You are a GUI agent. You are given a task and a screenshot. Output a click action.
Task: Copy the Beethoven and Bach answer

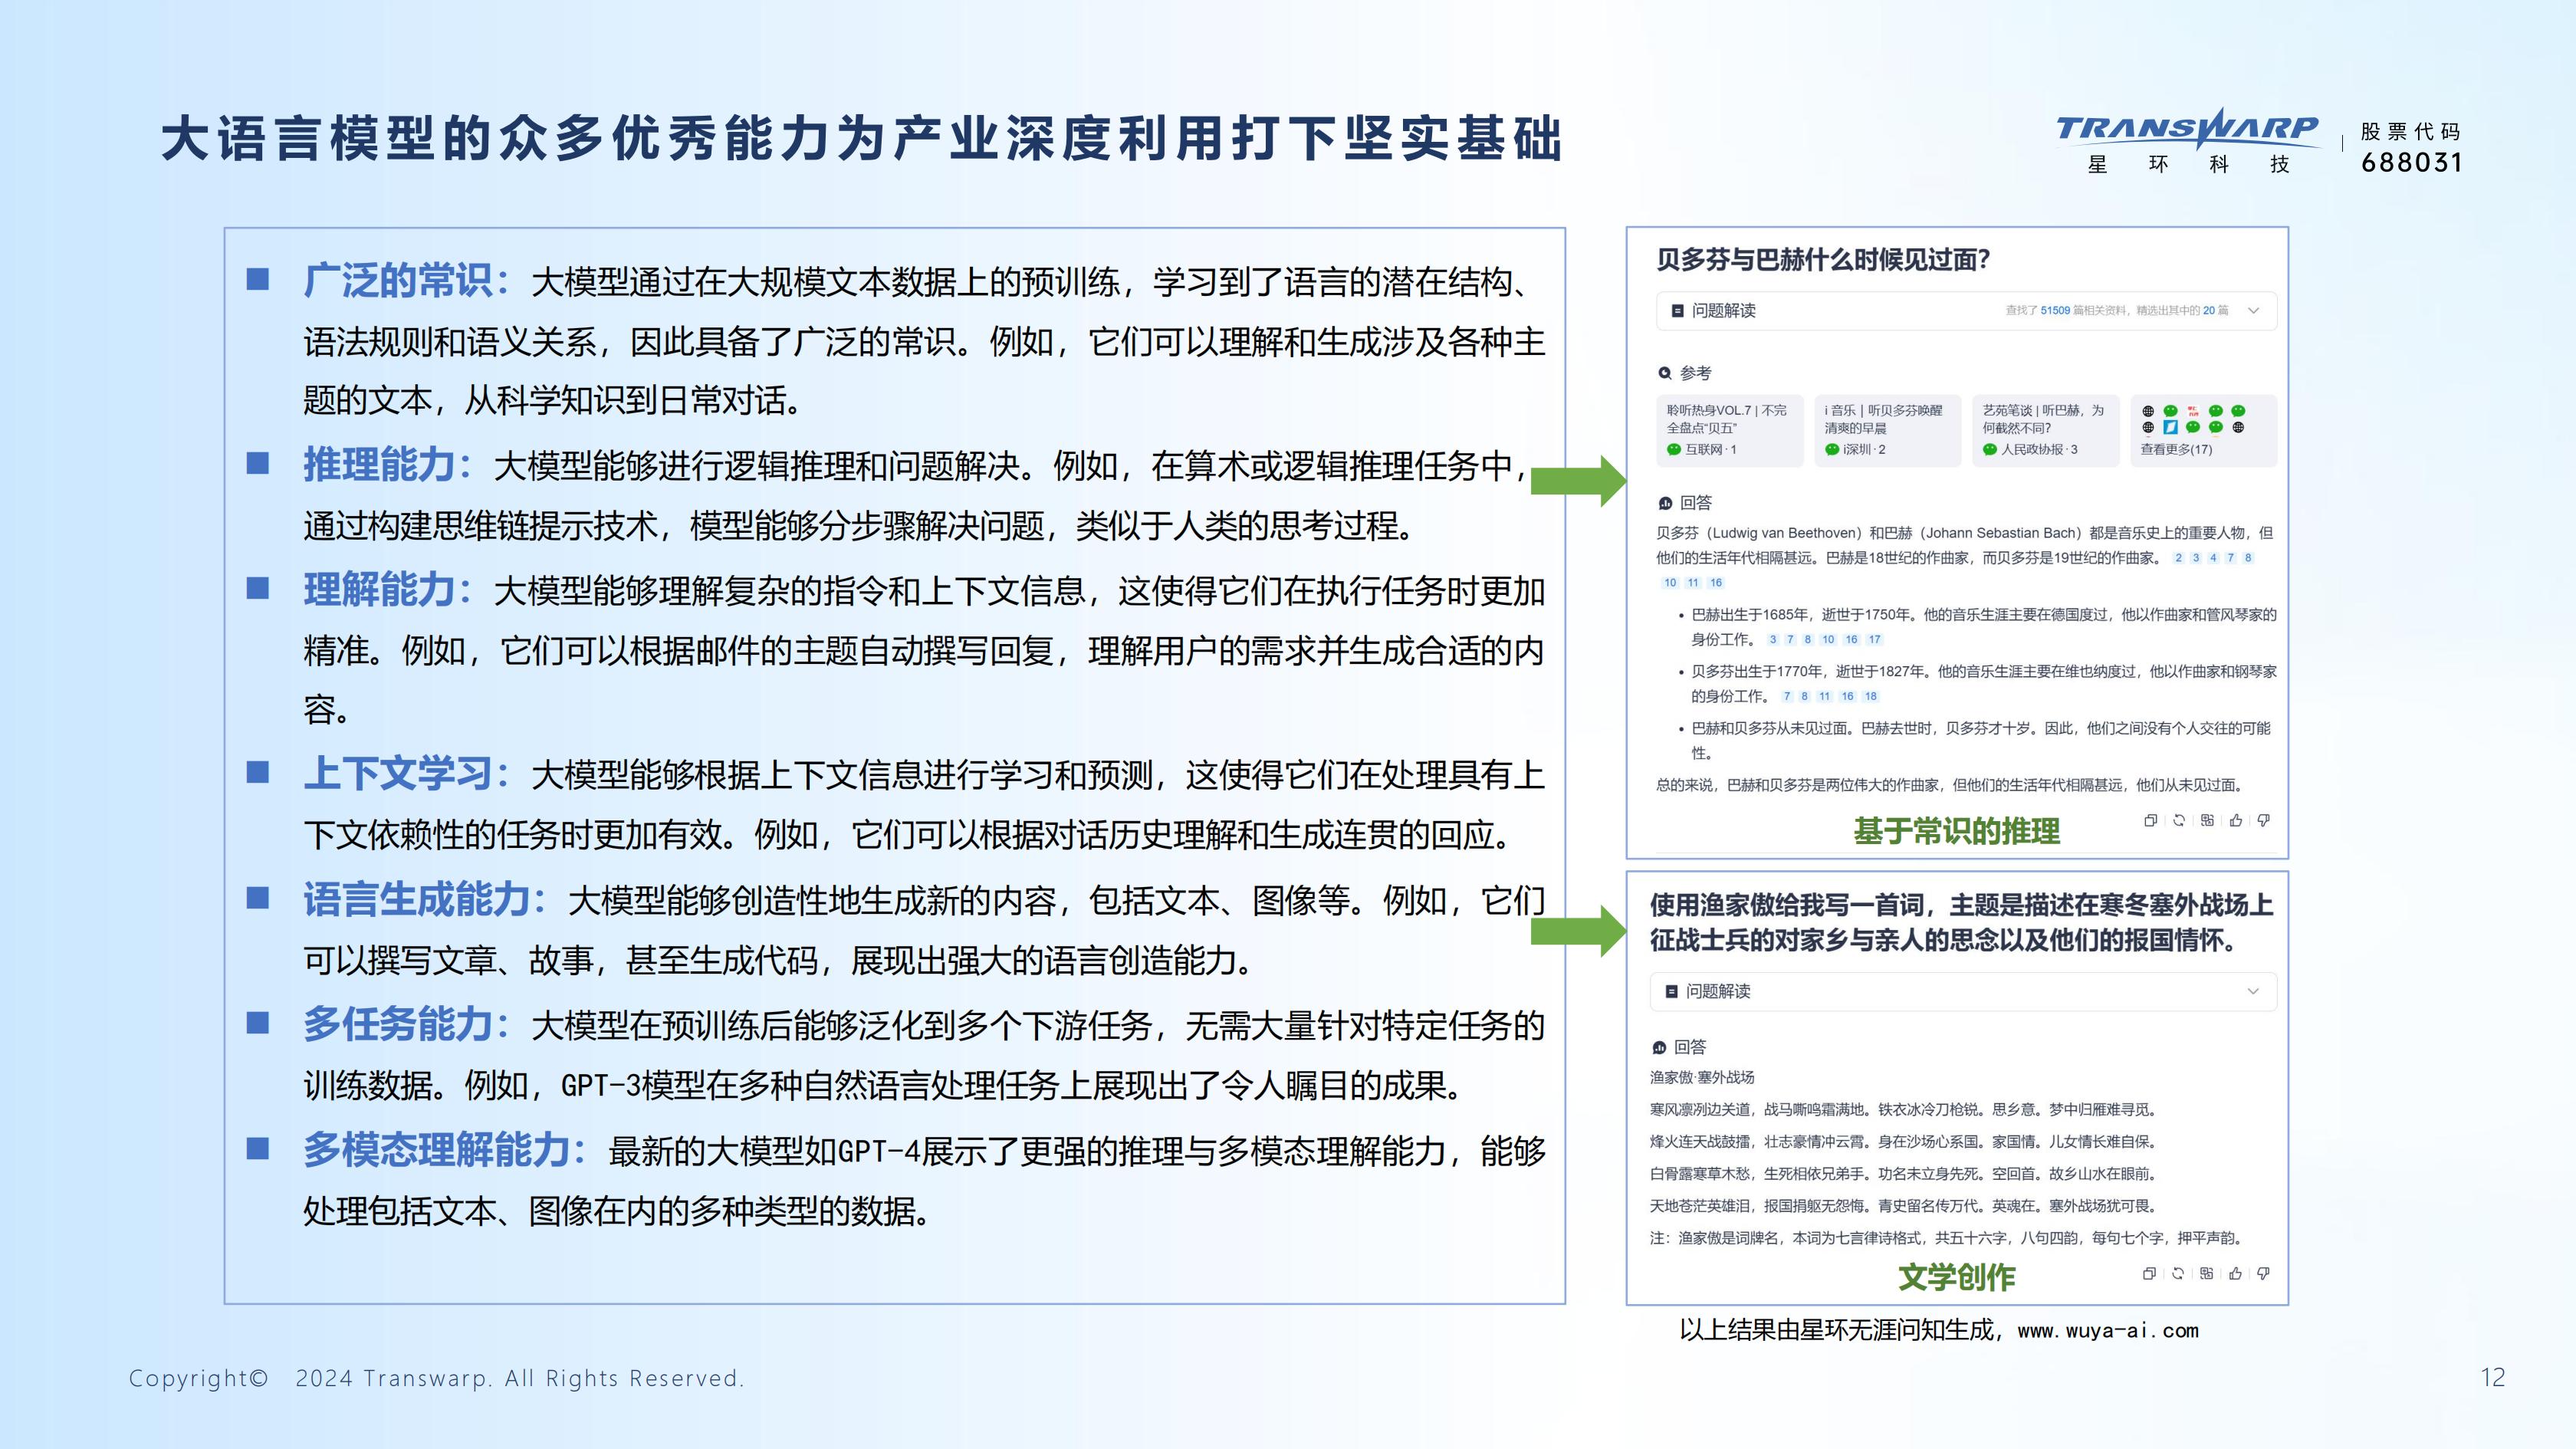pos(2150,820)
